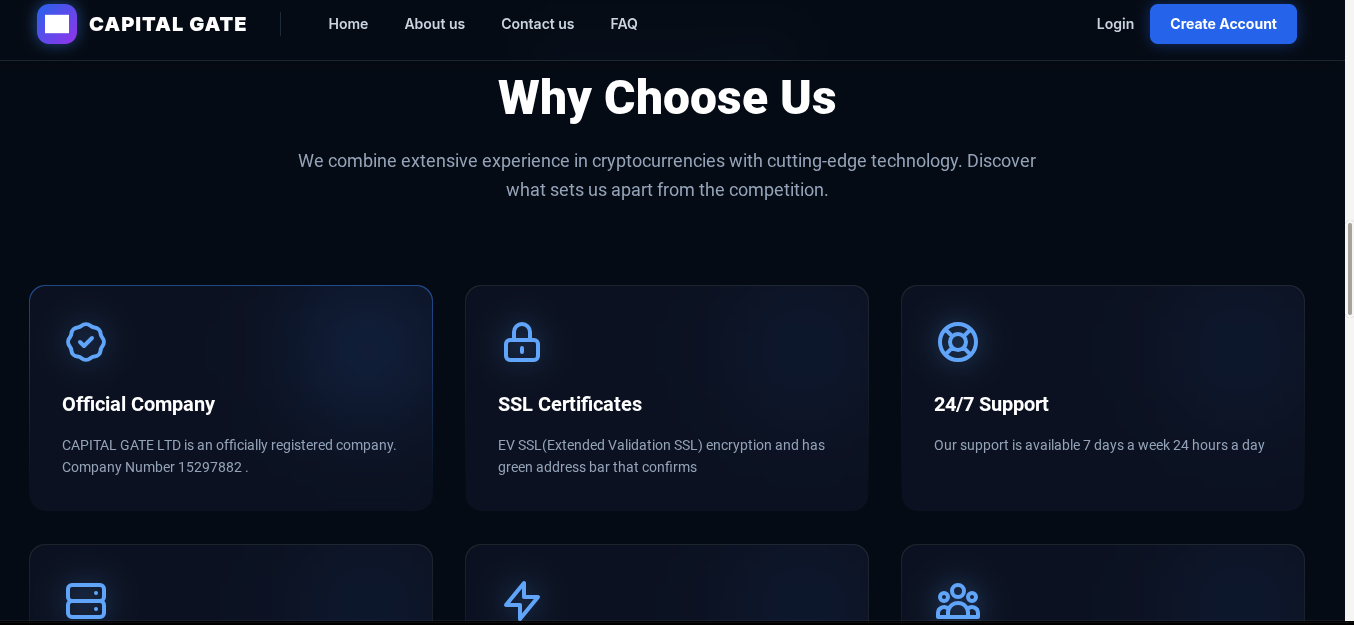Go to the About us page
The height and width of the screenshot is (625, 1354).
434,24
